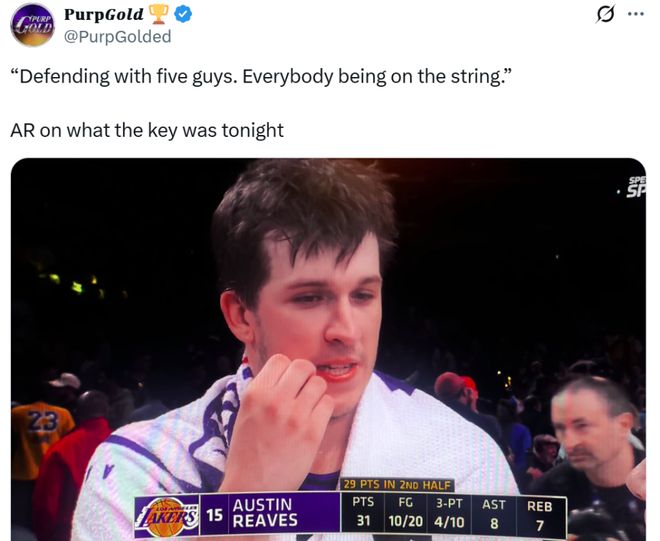Viewport: 660px width, 541px height.
Task: Click the network watermark in video's top-right corner
Action: [636, 188]
